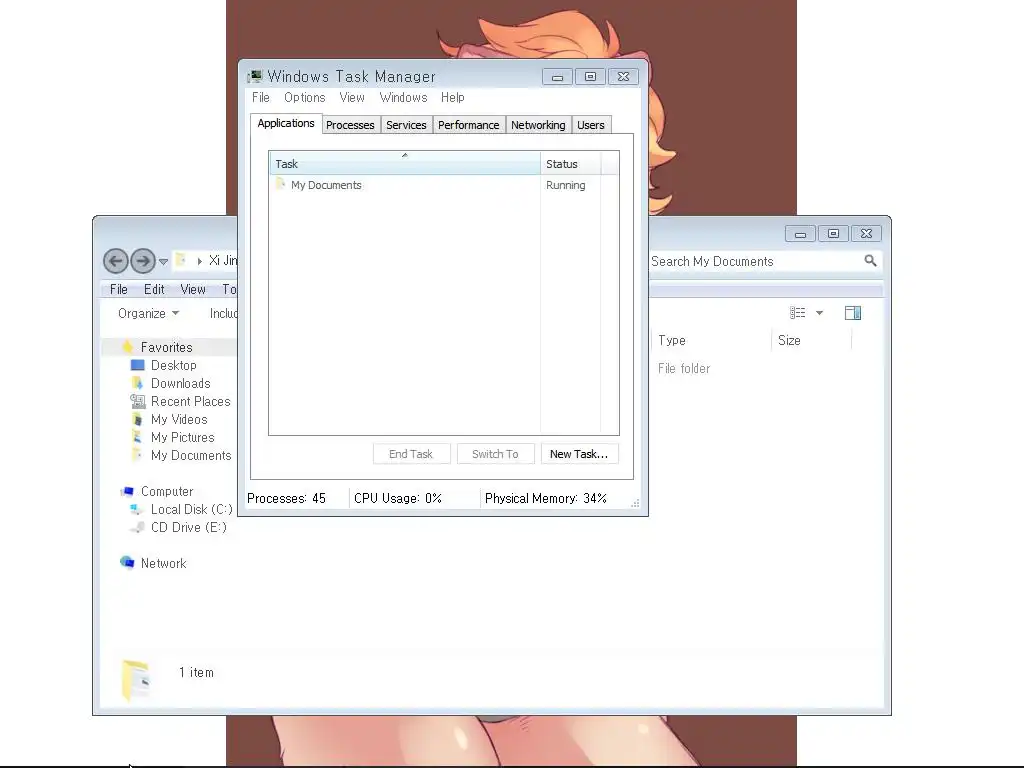Image resolution: width=1024 pixels, height=768 pixels.
Task: Expand the address bar breadcrumb chevron before Xi Jin
Action: [199, 261]
